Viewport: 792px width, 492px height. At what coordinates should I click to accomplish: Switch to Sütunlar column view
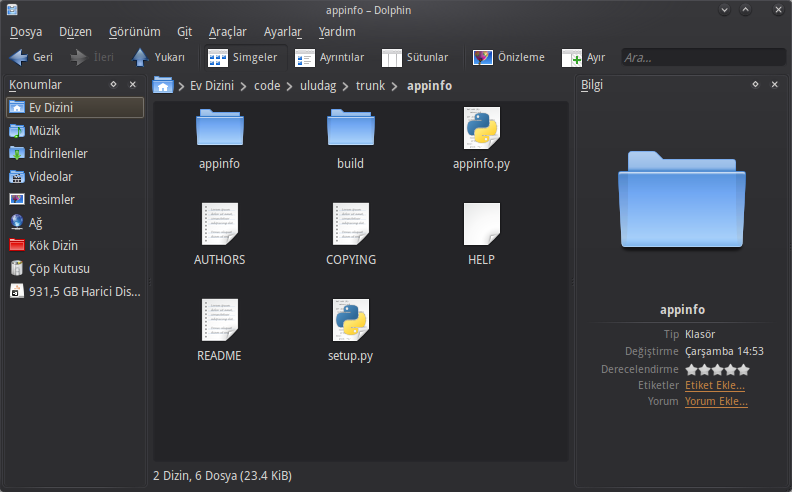(415, 58)
